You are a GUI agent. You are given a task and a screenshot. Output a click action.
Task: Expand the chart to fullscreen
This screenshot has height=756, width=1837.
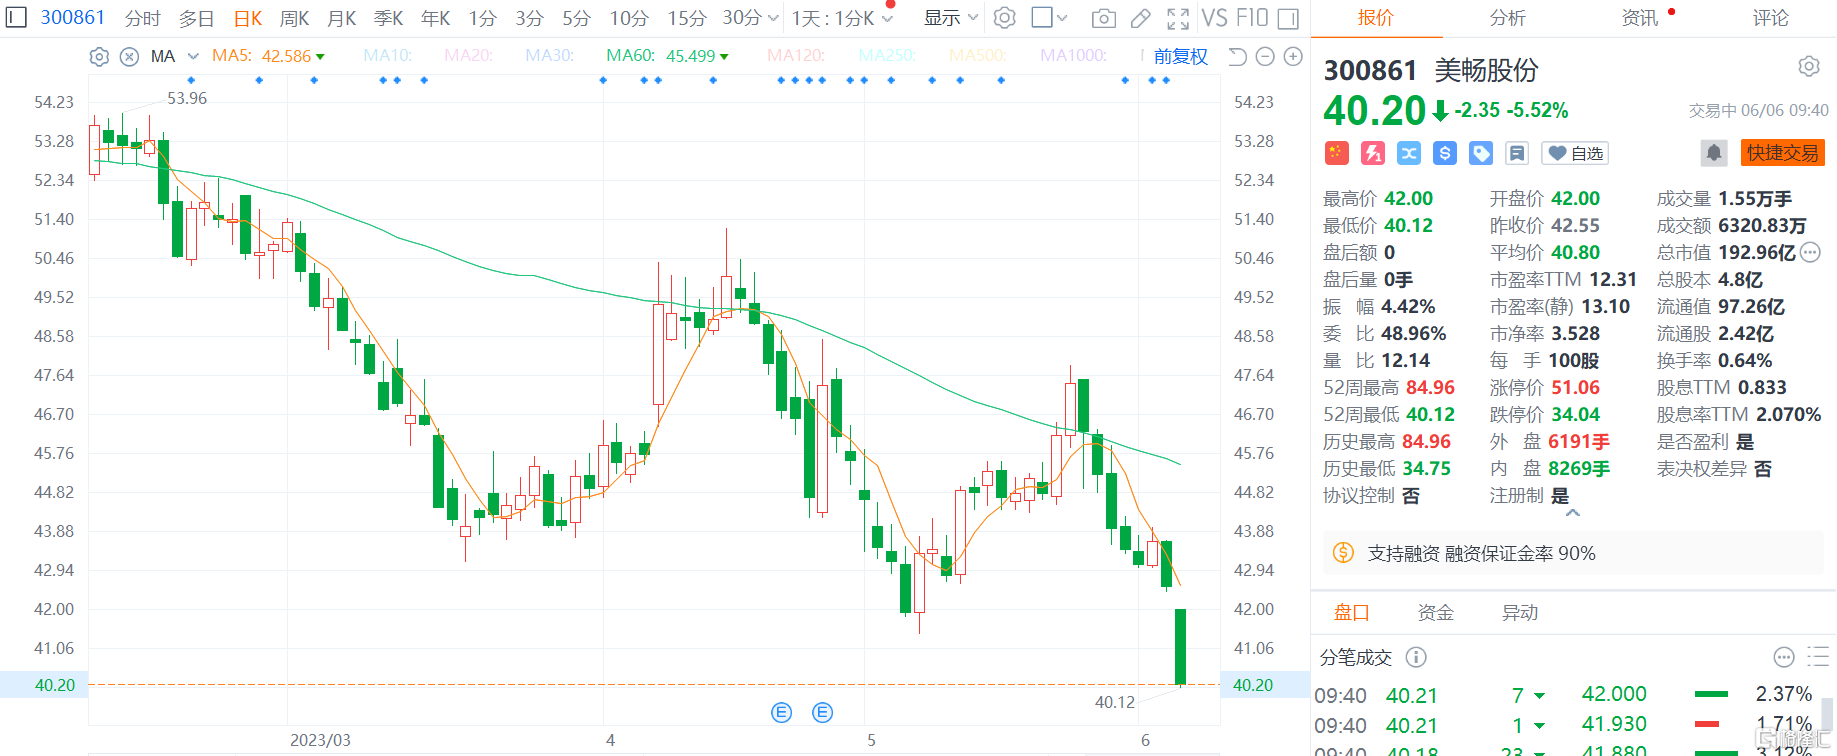click(x=1179, y=18)
